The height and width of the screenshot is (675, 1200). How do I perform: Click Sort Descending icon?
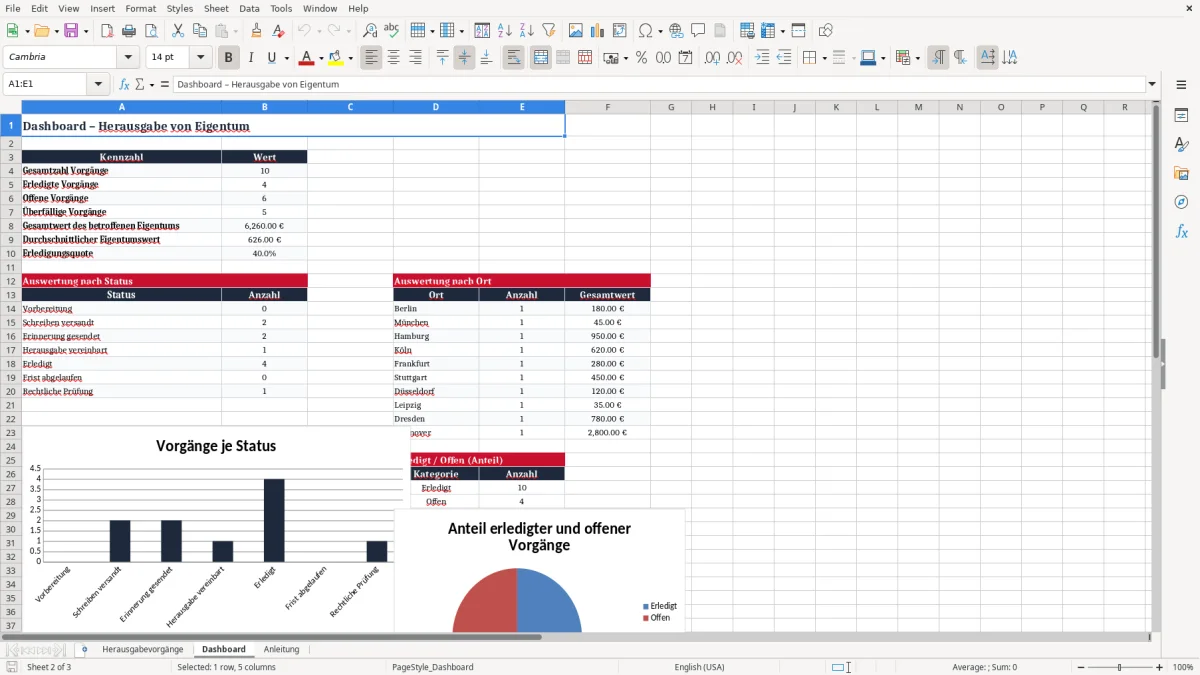coord(527,31)
